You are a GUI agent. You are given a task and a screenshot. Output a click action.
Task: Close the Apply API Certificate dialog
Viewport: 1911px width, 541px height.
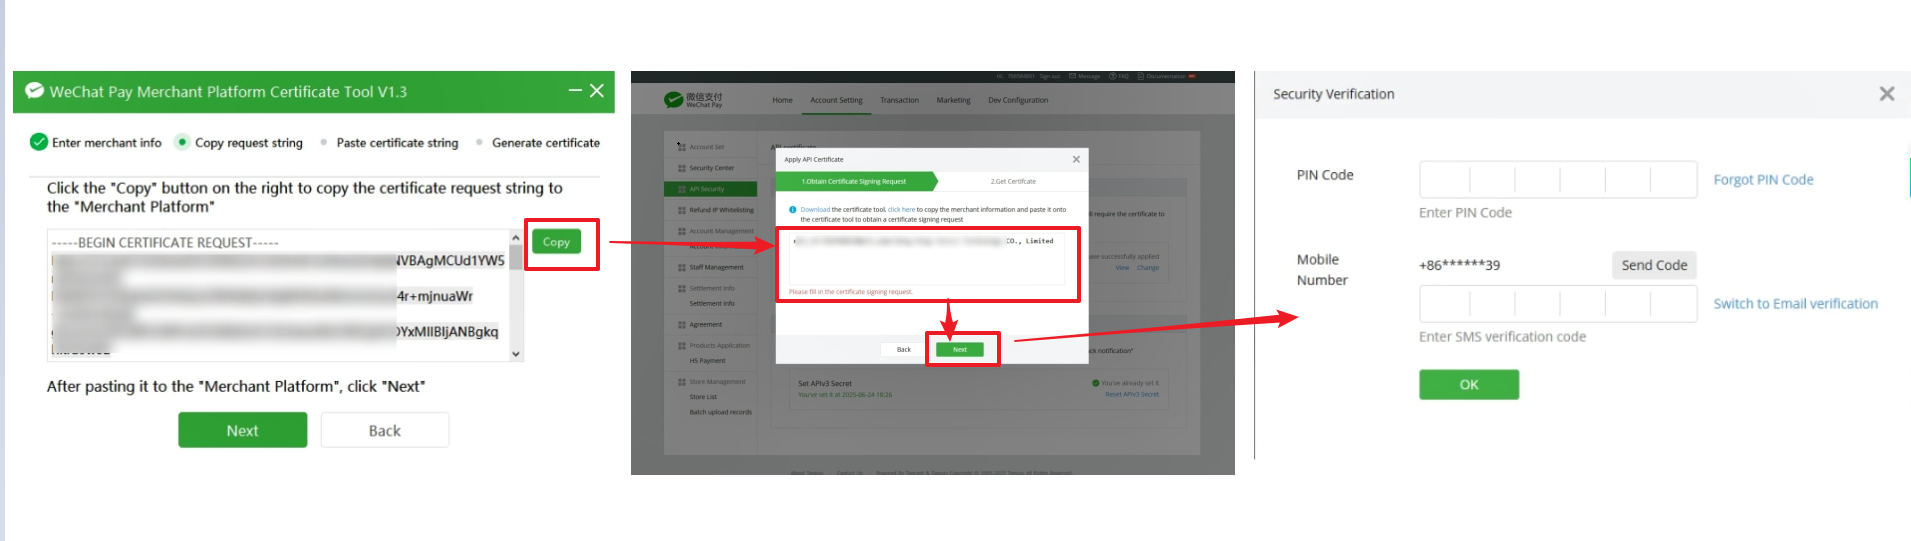point(1076,159)
